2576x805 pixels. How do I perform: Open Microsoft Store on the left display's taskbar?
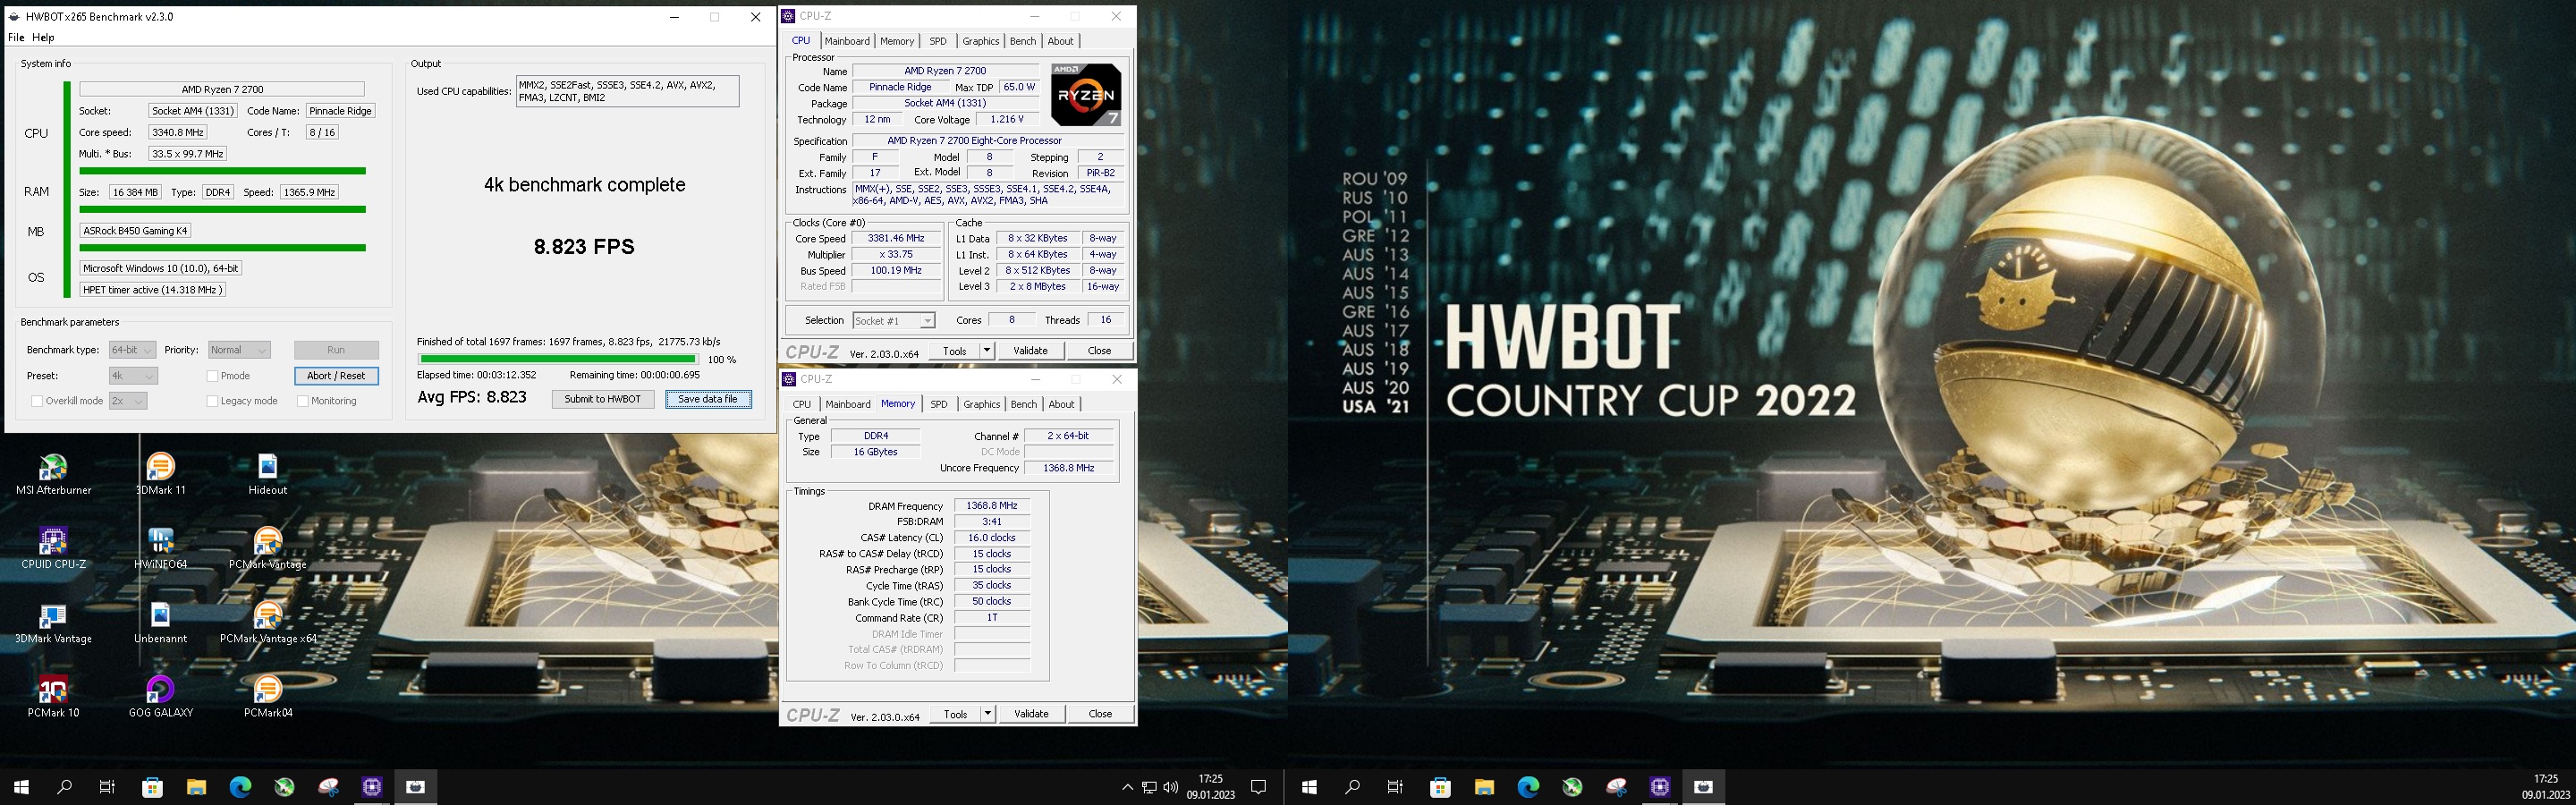coord(152,787)
